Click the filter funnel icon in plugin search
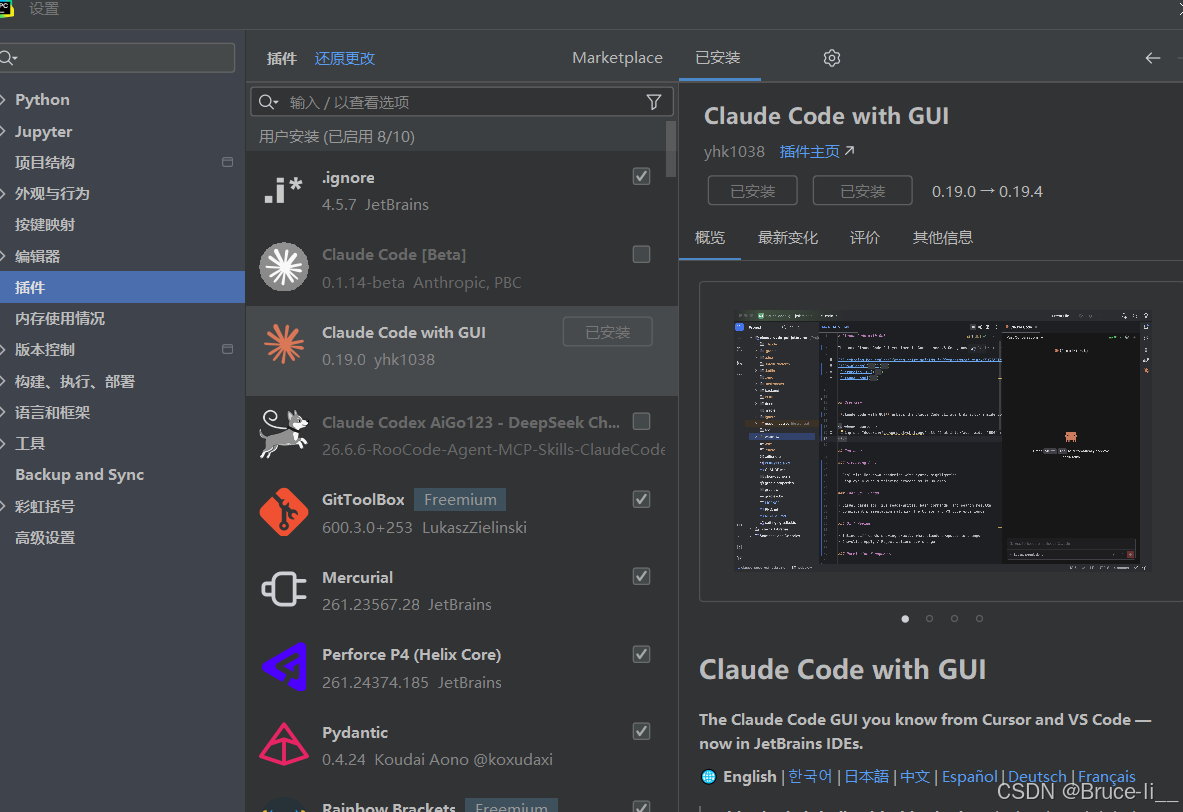Image resolution: width=1183 pixels, height=812 pixels. coord(654,102)
